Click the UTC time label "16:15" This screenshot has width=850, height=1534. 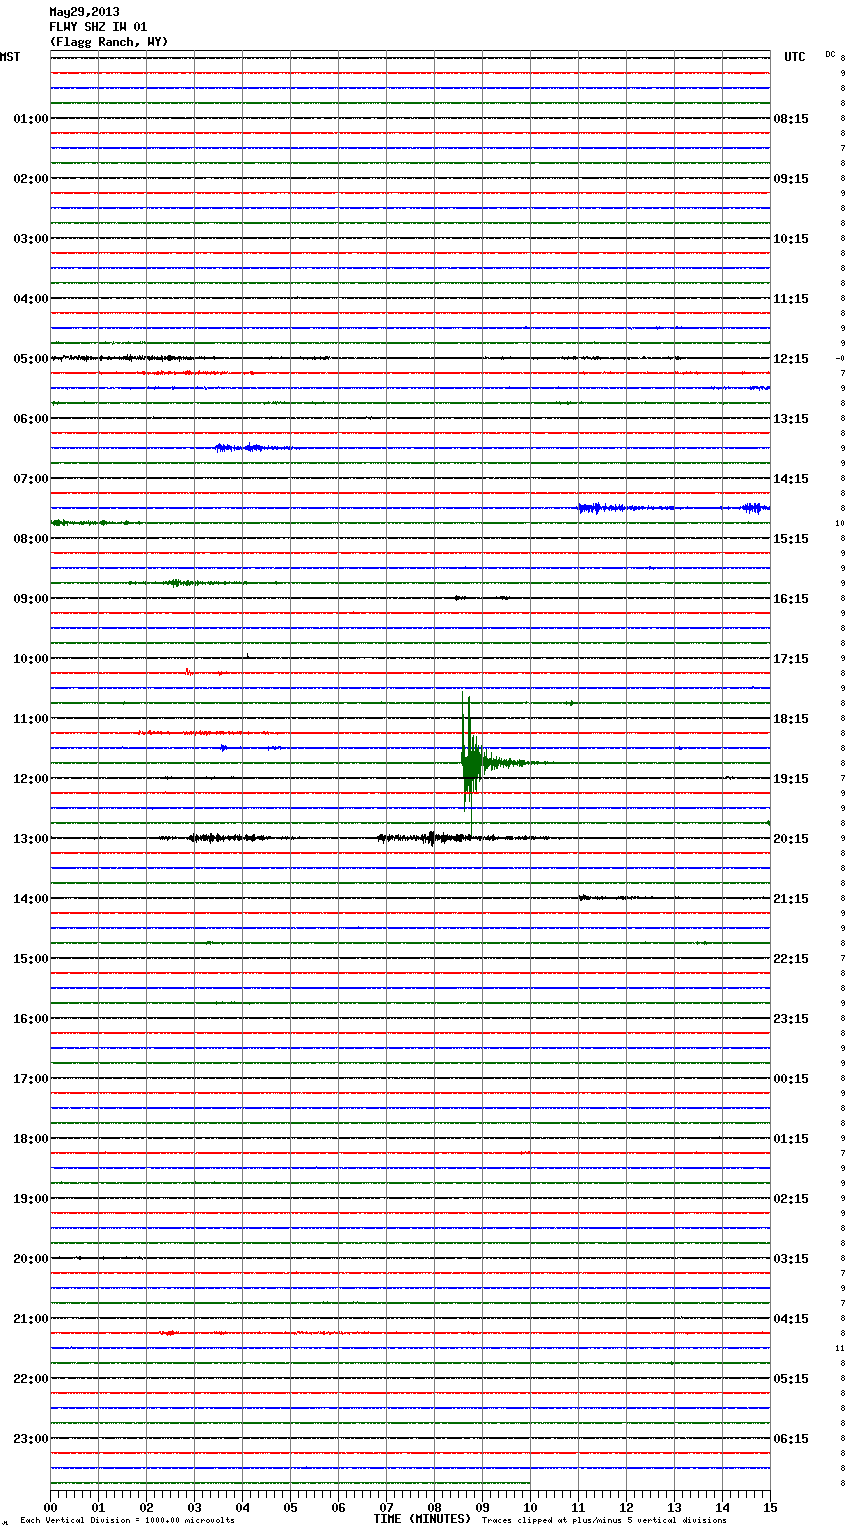pyautogui.click(x=791, y=599)
